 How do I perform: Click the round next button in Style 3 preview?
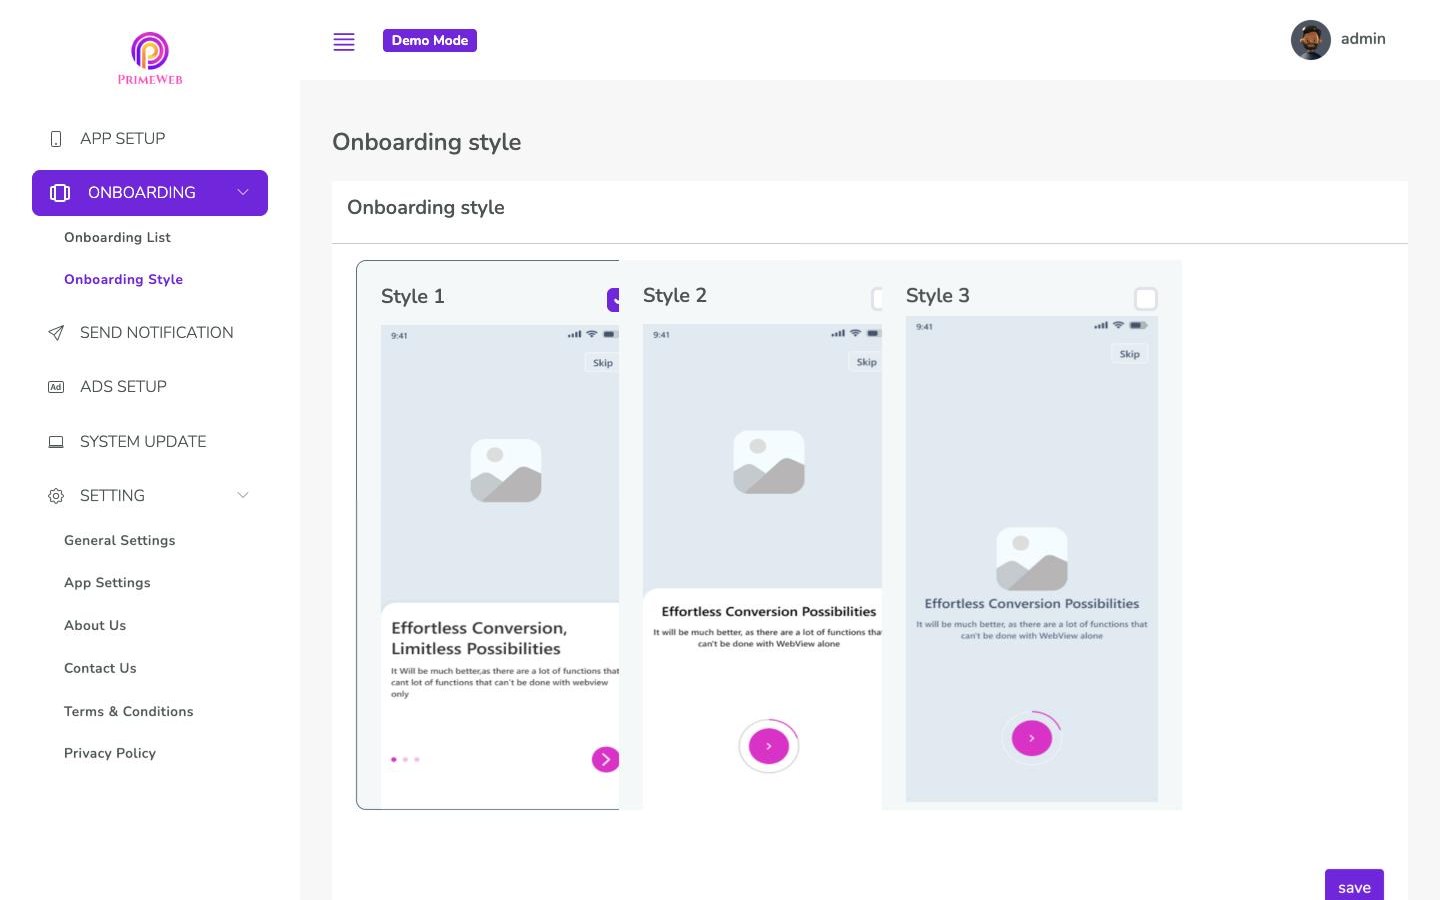1032,738
